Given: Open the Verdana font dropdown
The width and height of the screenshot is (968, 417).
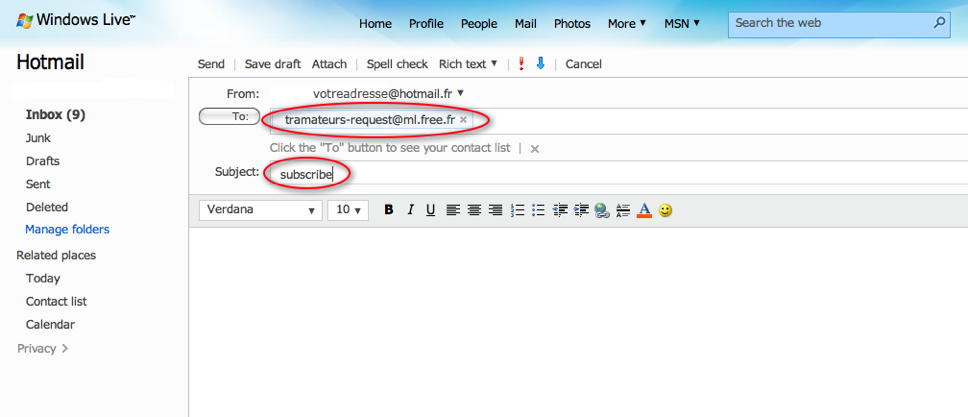Looking at the screenshot, I should (x=261, y=209).
